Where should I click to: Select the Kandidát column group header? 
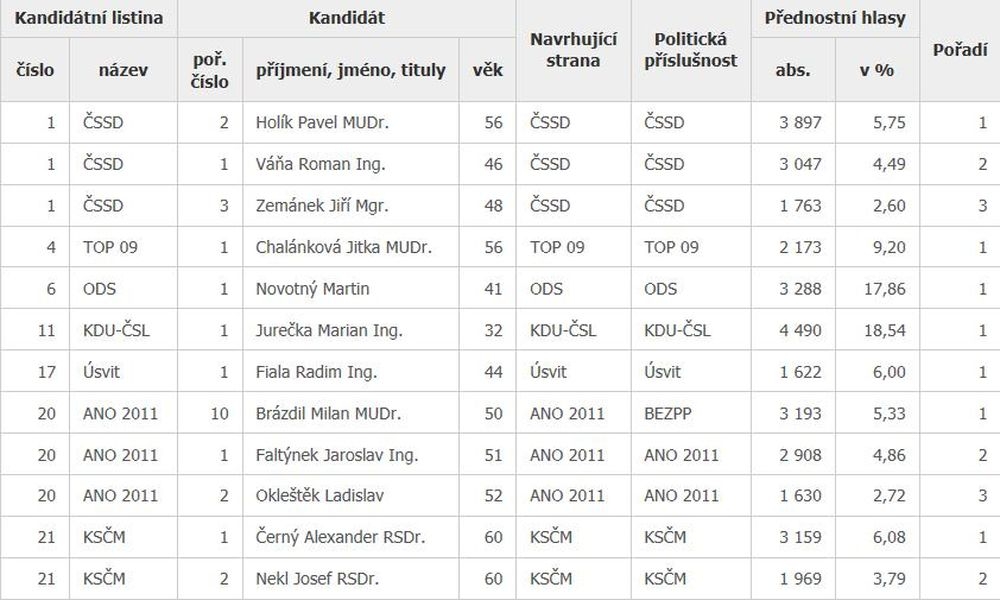[x=346, y=18]
